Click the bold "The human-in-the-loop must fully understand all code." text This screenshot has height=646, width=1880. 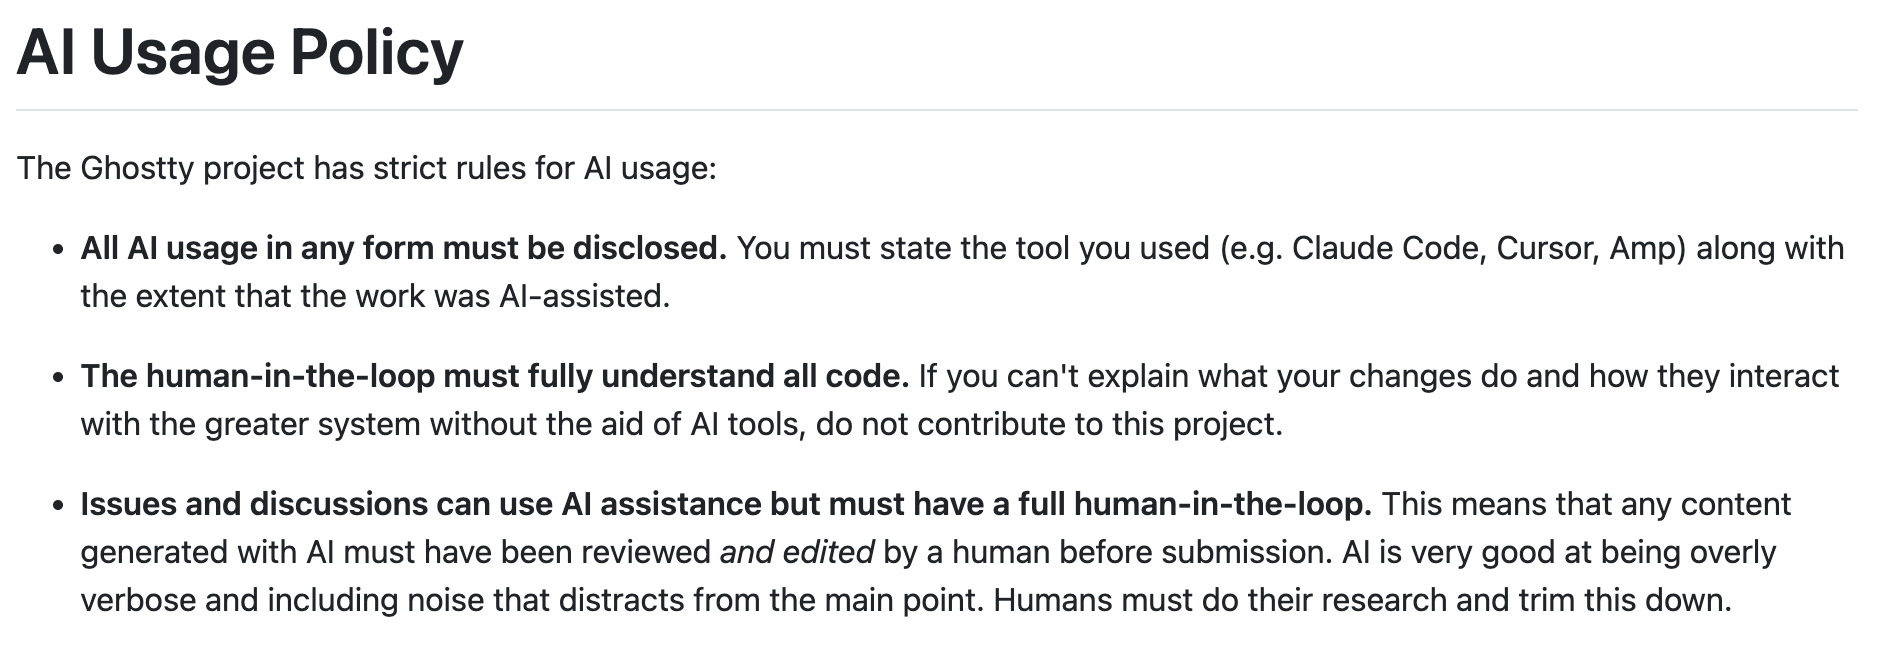tap(495, 376)
